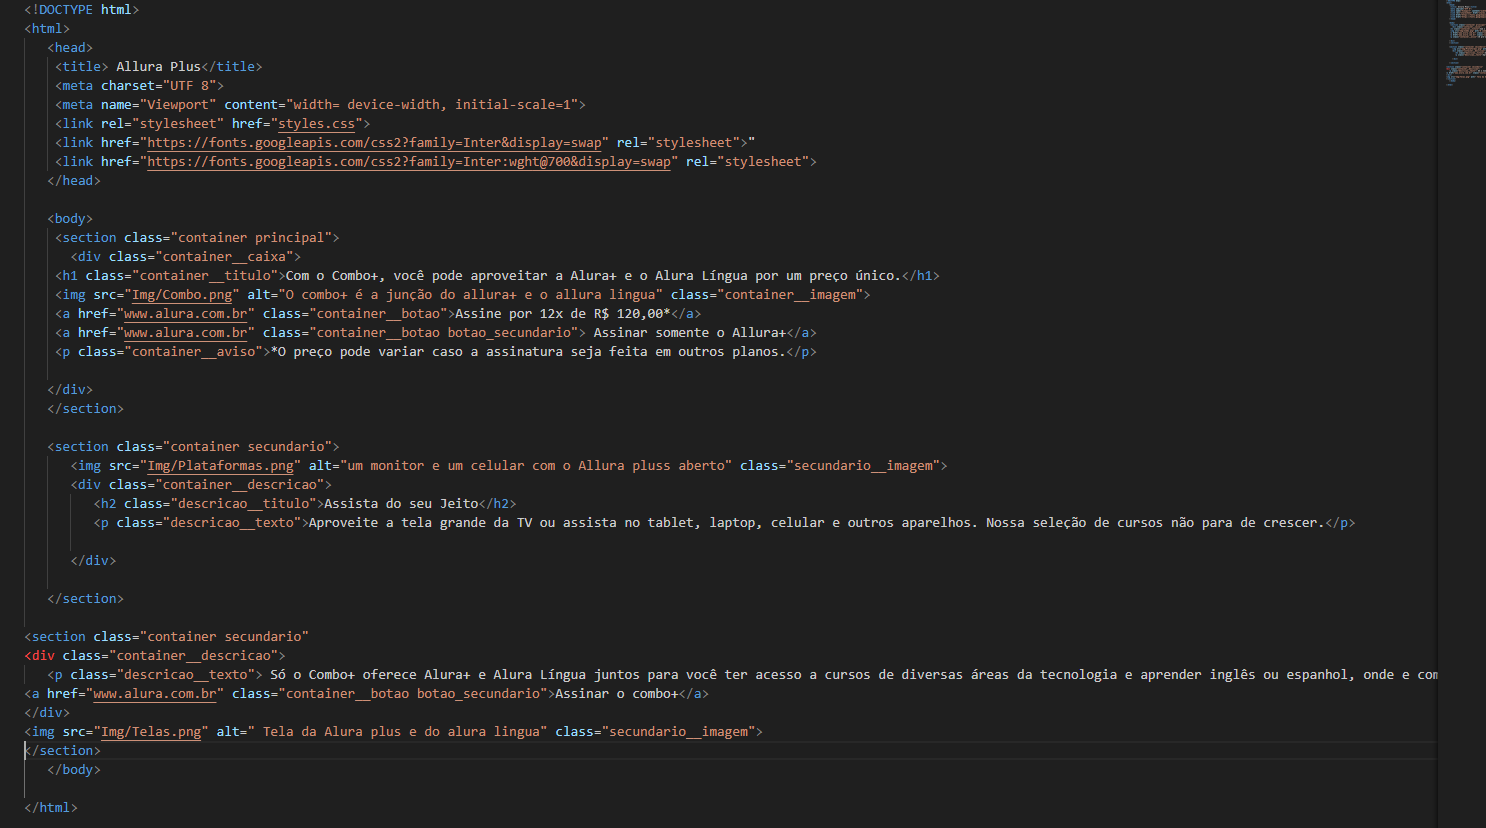
Task: Click the code minimap preview
Action: [x=1465, y=43]
